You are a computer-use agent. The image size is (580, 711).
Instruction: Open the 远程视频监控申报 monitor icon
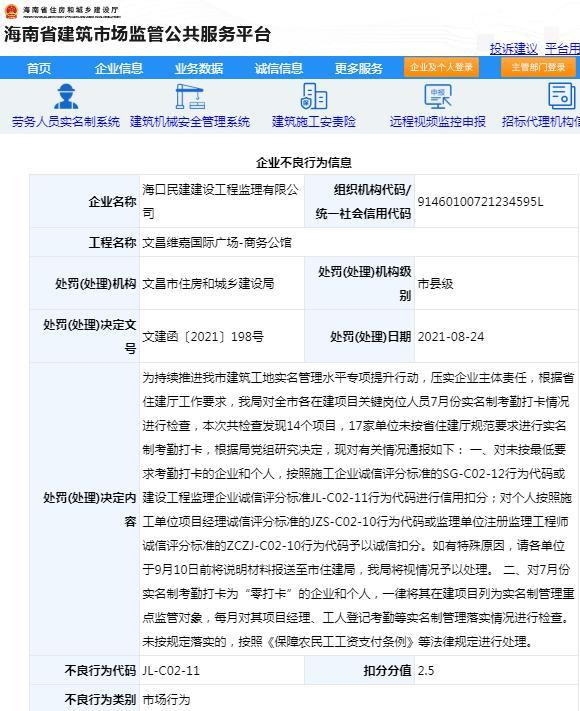tap(438, 96)
